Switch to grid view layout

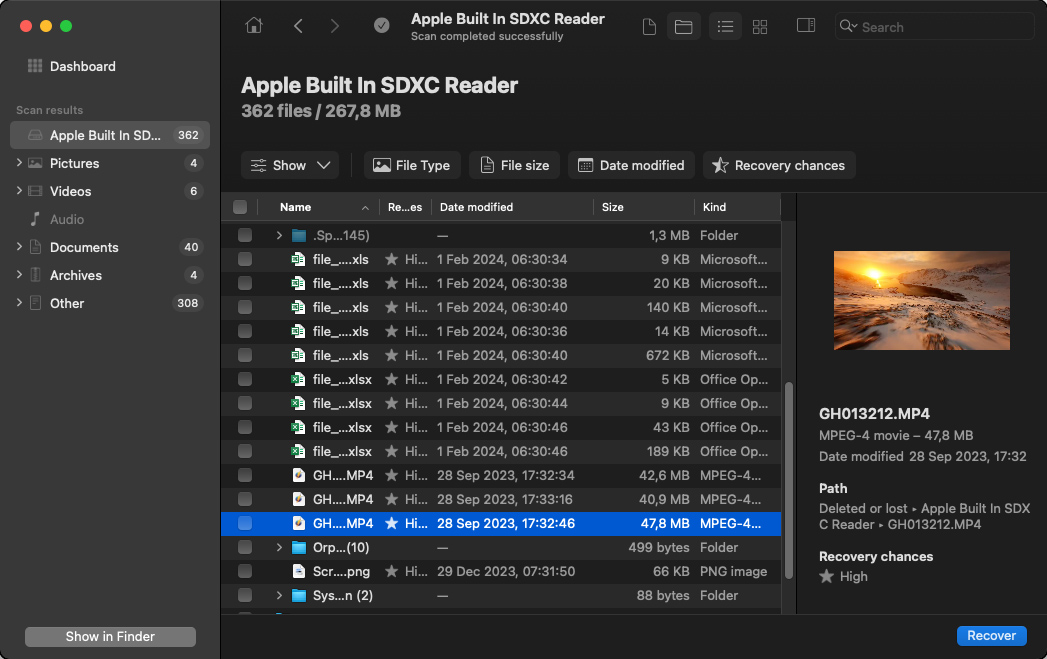click(x=760, y=26)
